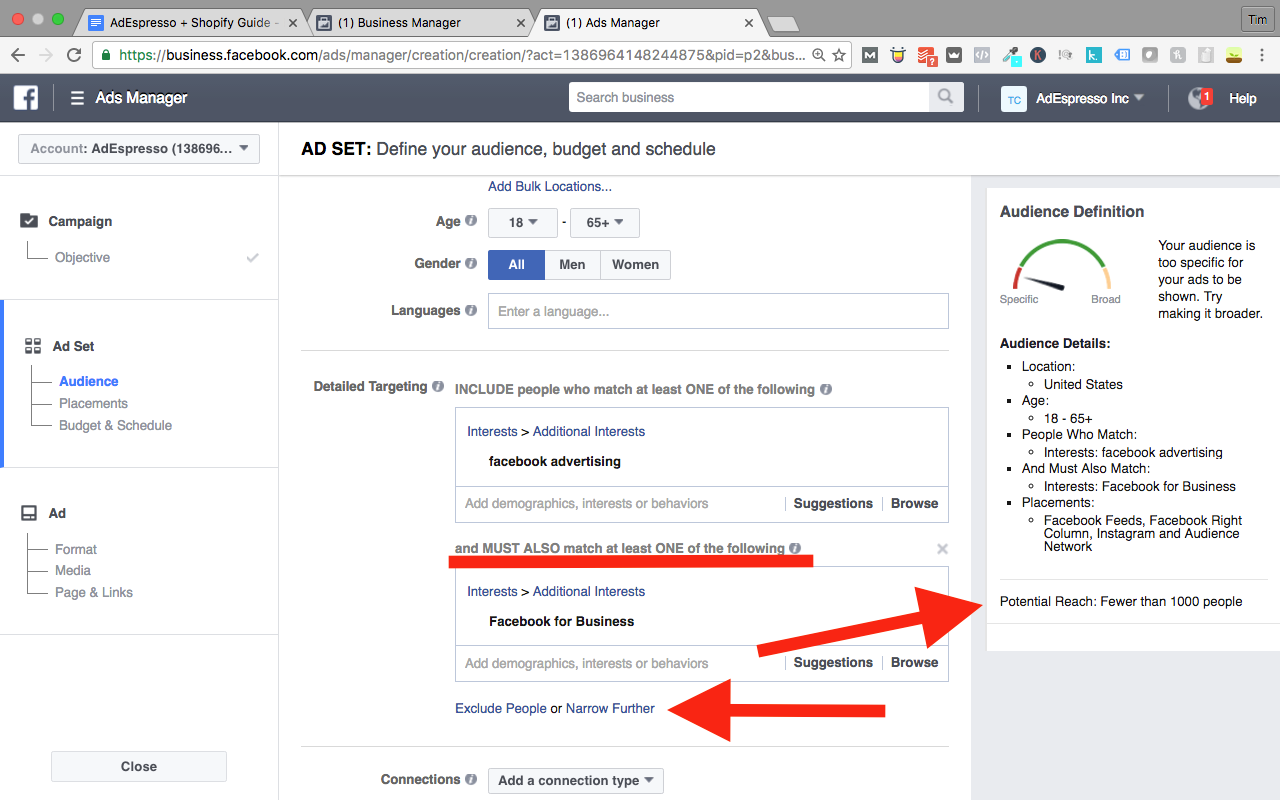
Task: Click the color picker eyedropper extension
Action: tap(1010, 56)
